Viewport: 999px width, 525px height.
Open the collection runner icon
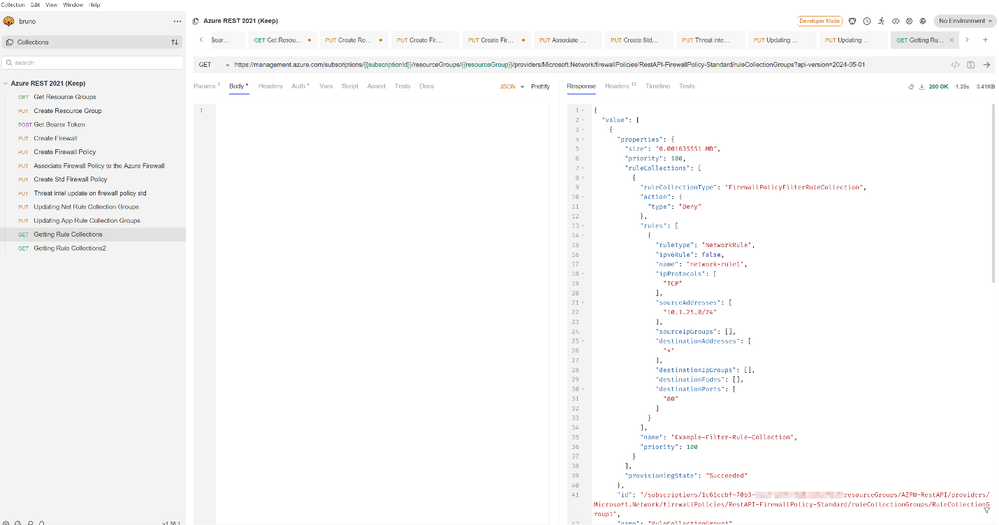point(881,21)
